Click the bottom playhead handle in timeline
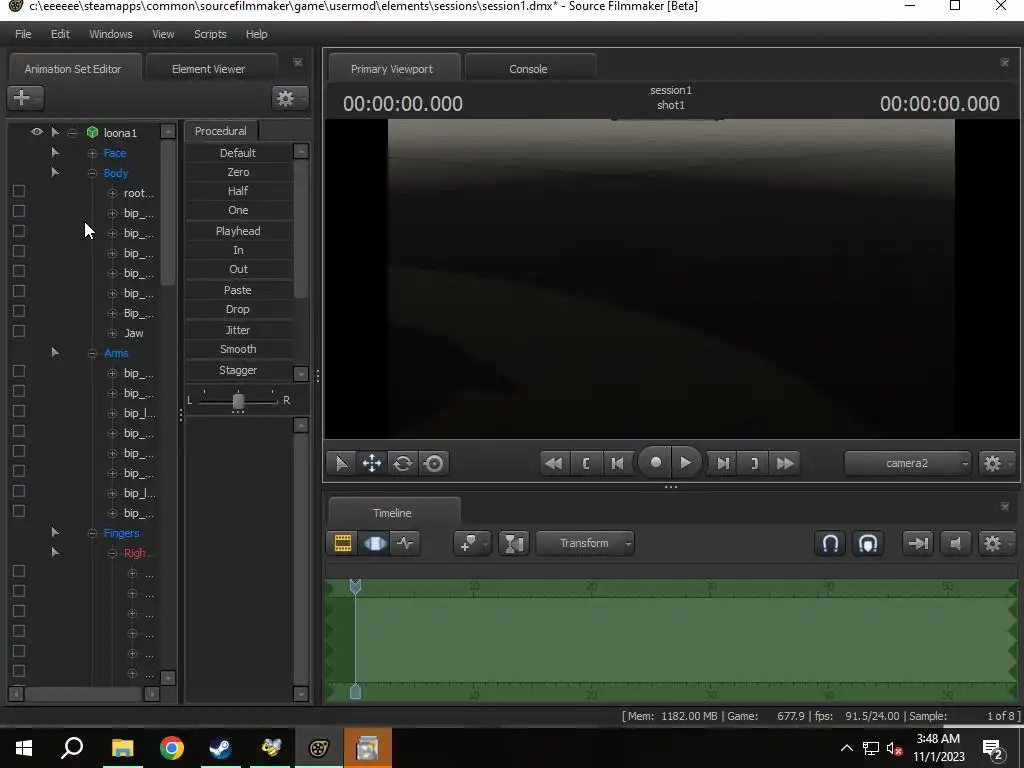 355,692
